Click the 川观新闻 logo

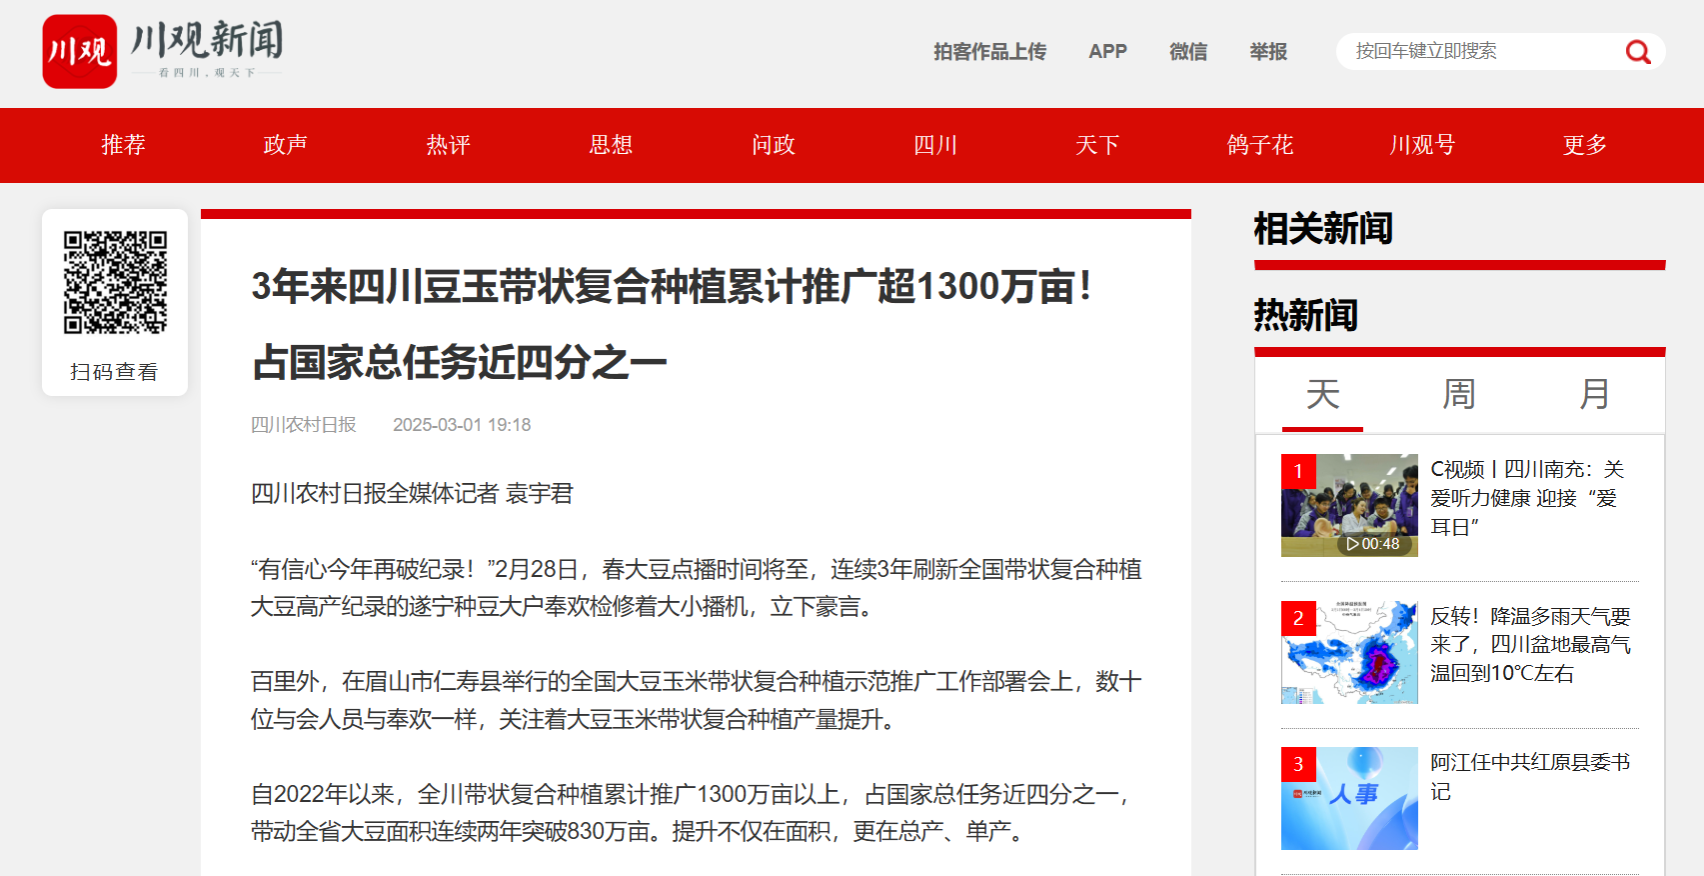(163, 51)
